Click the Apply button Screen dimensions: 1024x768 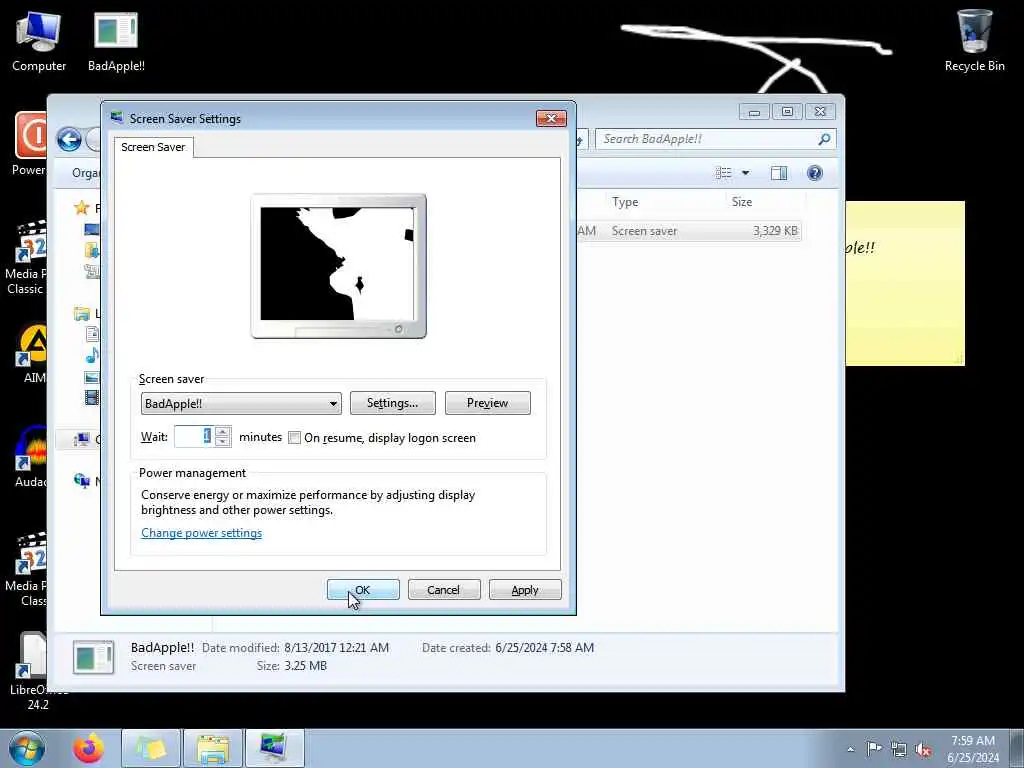tap(524, 590)
